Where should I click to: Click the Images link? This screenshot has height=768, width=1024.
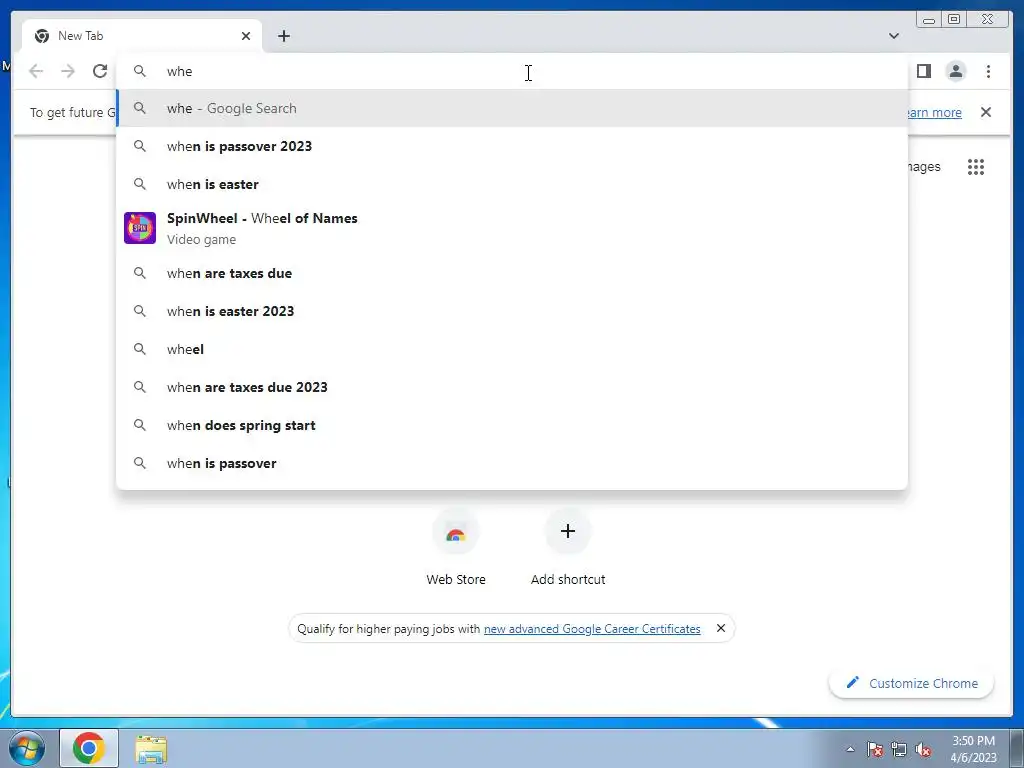(924, 167)
